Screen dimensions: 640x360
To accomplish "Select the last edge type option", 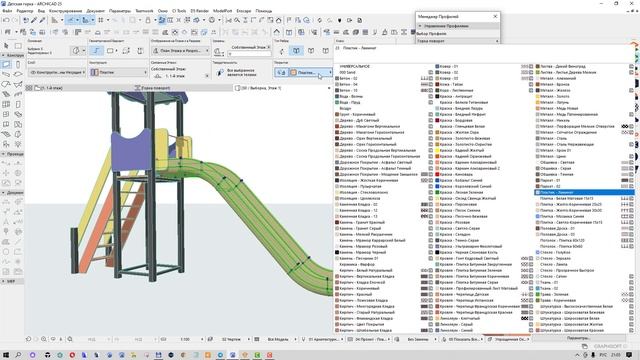I will pyautogui.click(x=326, y=51).
